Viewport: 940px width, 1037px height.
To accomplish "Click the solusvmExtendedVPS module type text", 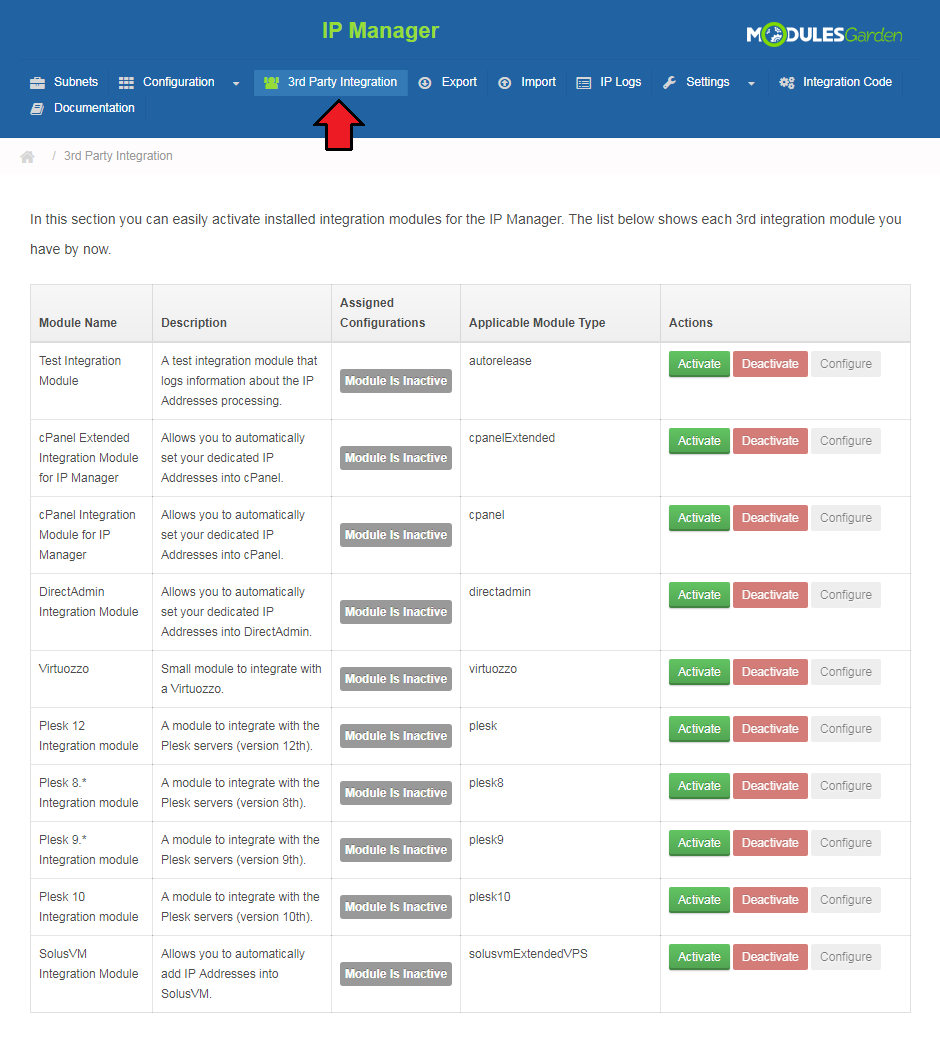I will (528, 954).
